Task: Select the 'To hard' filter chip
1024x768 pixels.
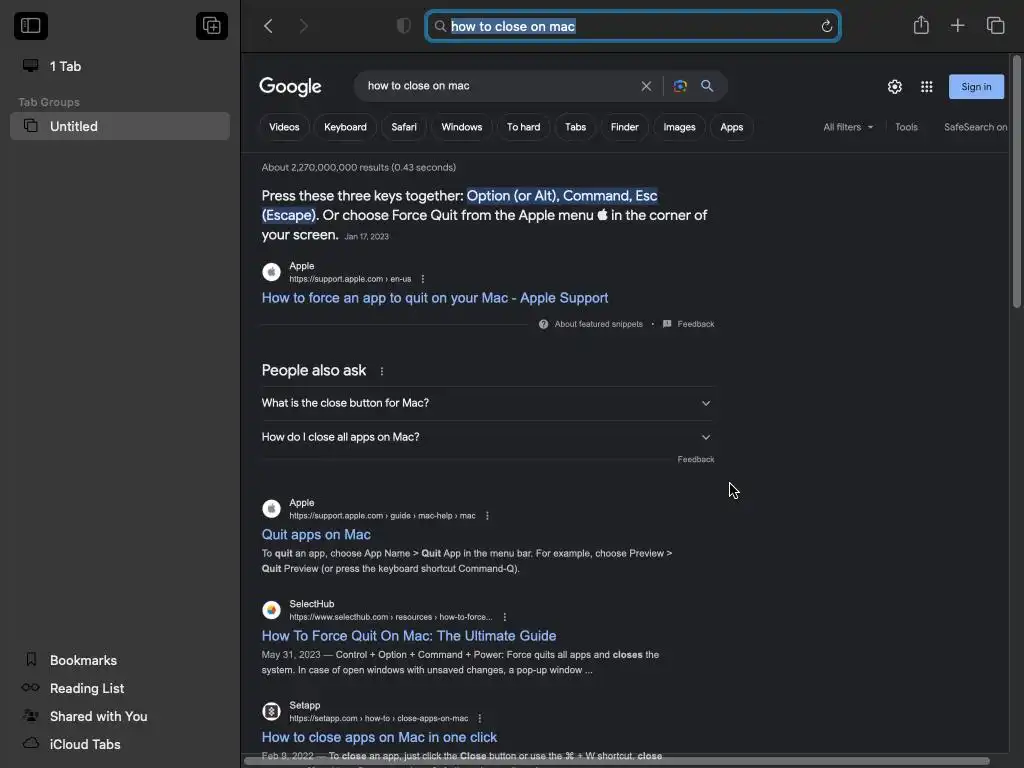Action: tap(523, 127)
